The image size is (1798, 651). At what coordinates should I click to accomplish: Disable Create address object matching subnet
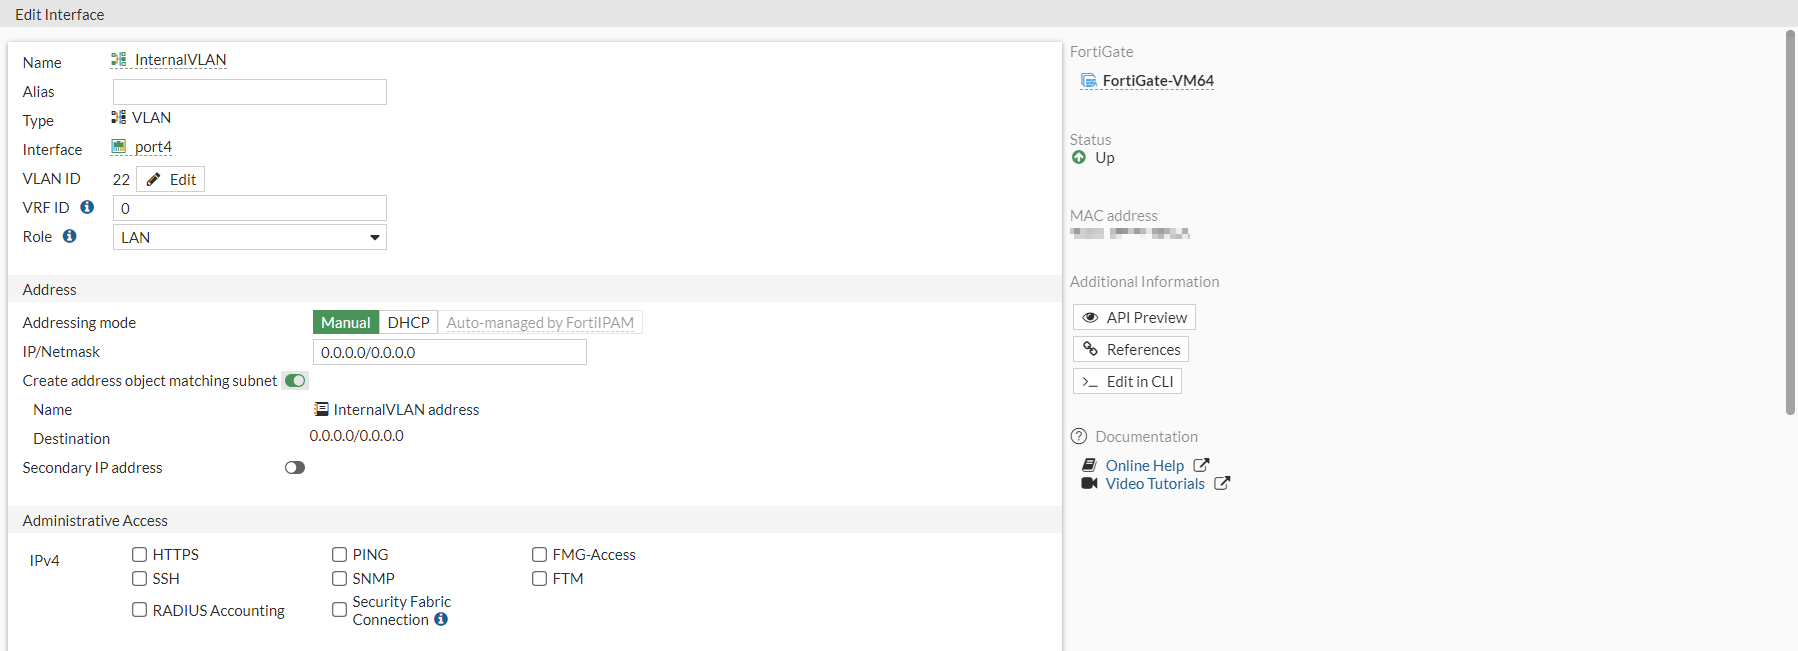[x=295, y=380]
